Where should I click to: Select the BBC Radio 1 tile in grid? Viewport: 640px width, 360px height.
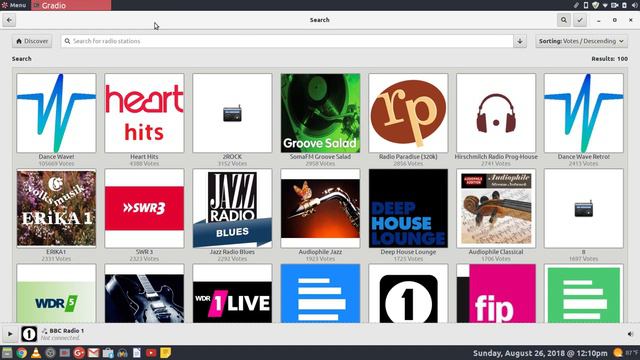point(408,293)
